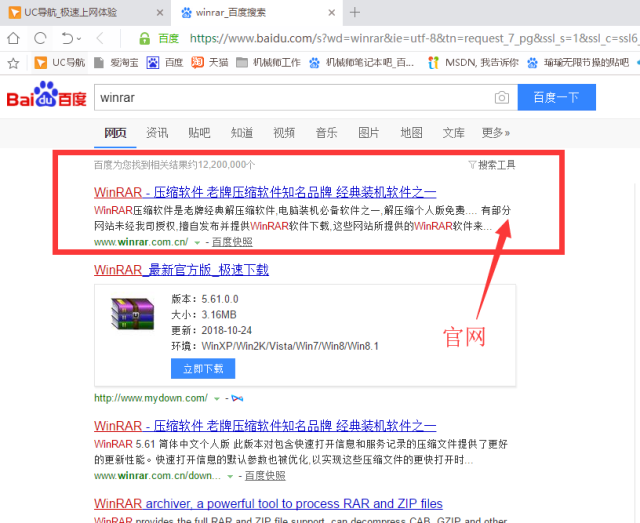Image resolution: width=640 pixels, height=523 pixels.
Task: Click size text 3.16MB
Action: [x=219, y=315]
